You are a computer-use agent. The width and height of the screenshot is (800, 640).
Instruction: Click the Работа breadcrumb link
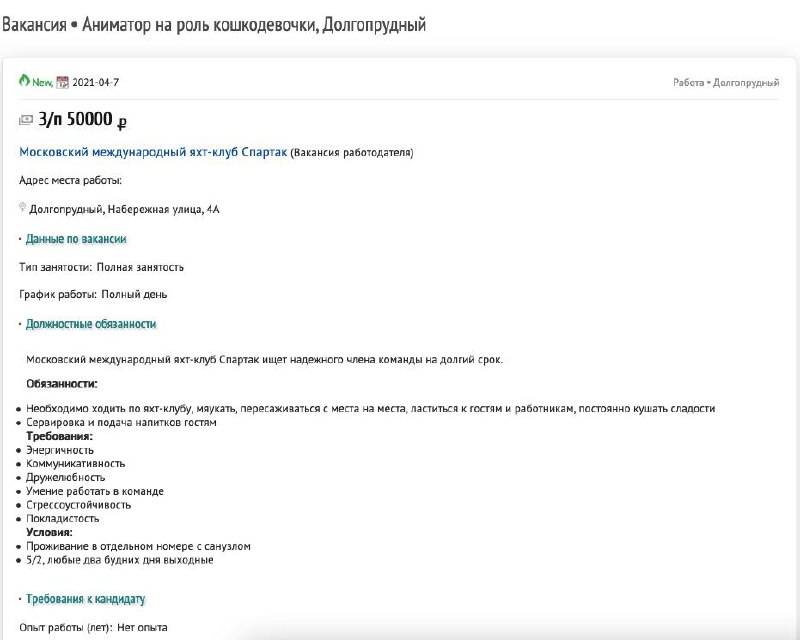click(688, 83)
